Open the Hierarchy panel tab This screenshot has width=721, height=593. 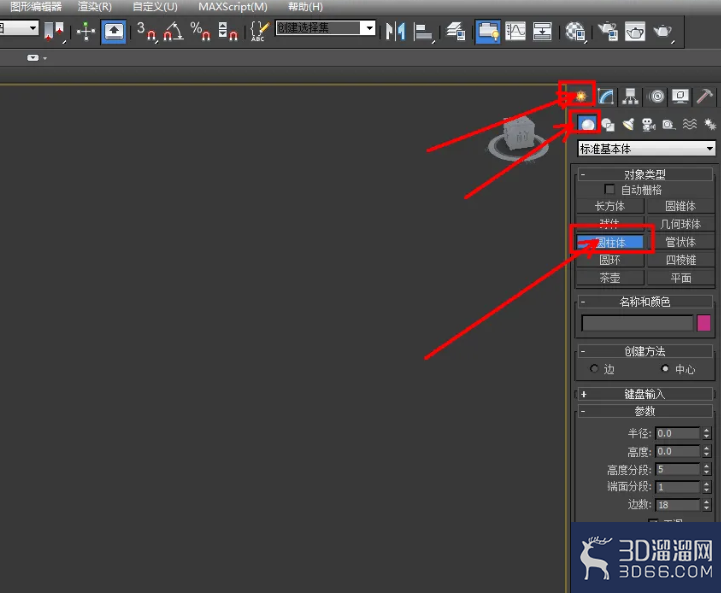tap(630, 96)
